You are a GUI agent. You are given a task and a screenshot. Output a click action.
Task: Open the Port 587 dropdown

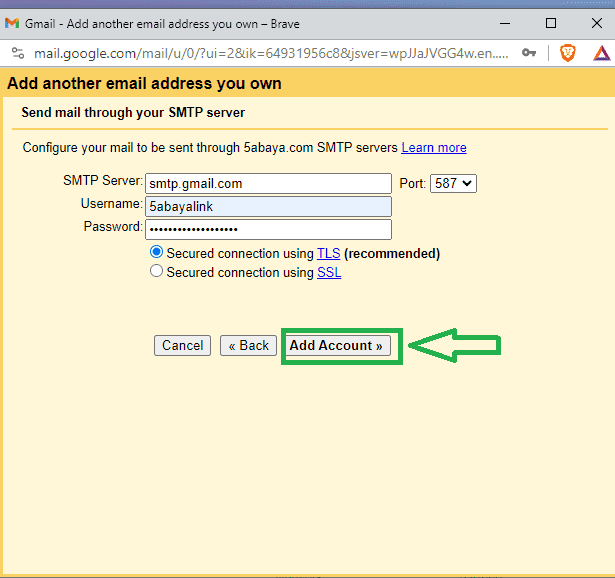pos(453,184)
